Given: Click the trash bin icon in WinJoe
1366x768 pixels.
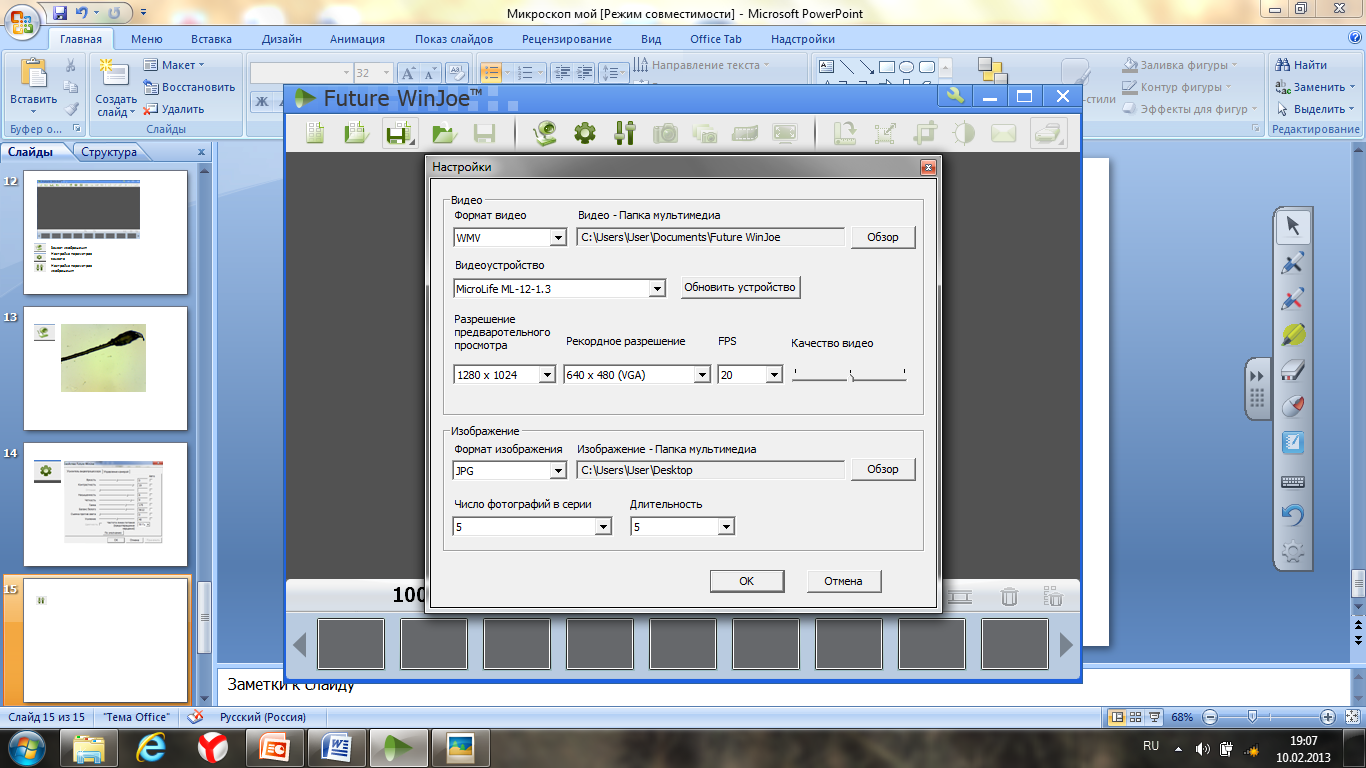Looking at the screenshot, I should (1010, 596).
